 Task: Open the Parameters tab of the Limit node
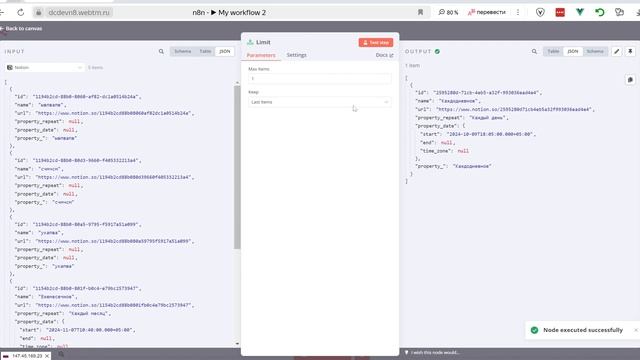click(261, 55)
